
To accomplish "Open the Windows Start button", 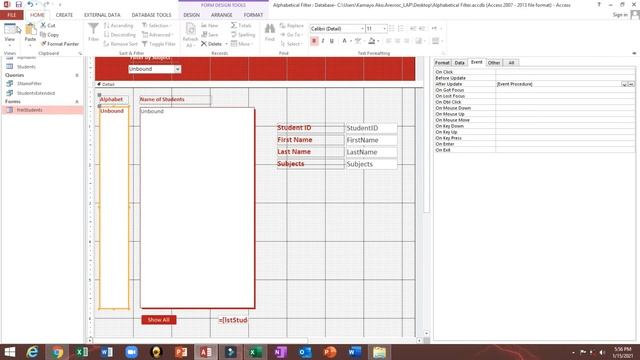I will pos(9,352).
